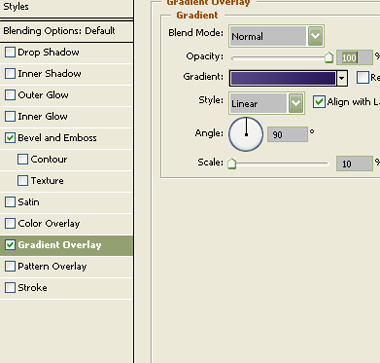Enable the Satin checkbox

(10, 202)
